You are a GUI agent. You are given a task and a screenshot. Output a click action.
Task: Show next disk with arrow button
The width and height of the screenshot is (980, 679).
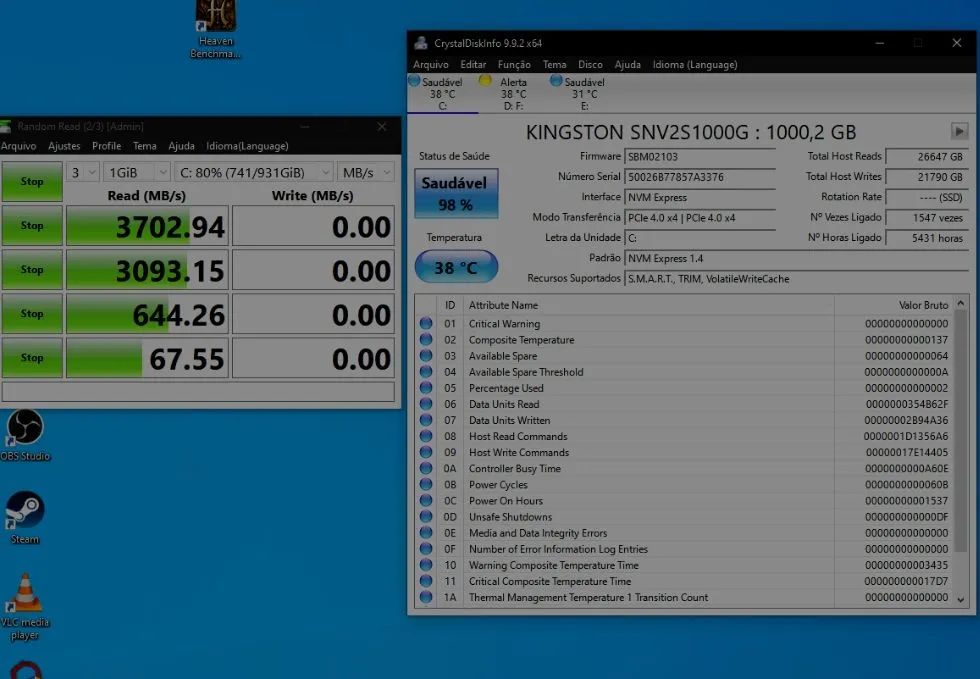coord(959,131)
